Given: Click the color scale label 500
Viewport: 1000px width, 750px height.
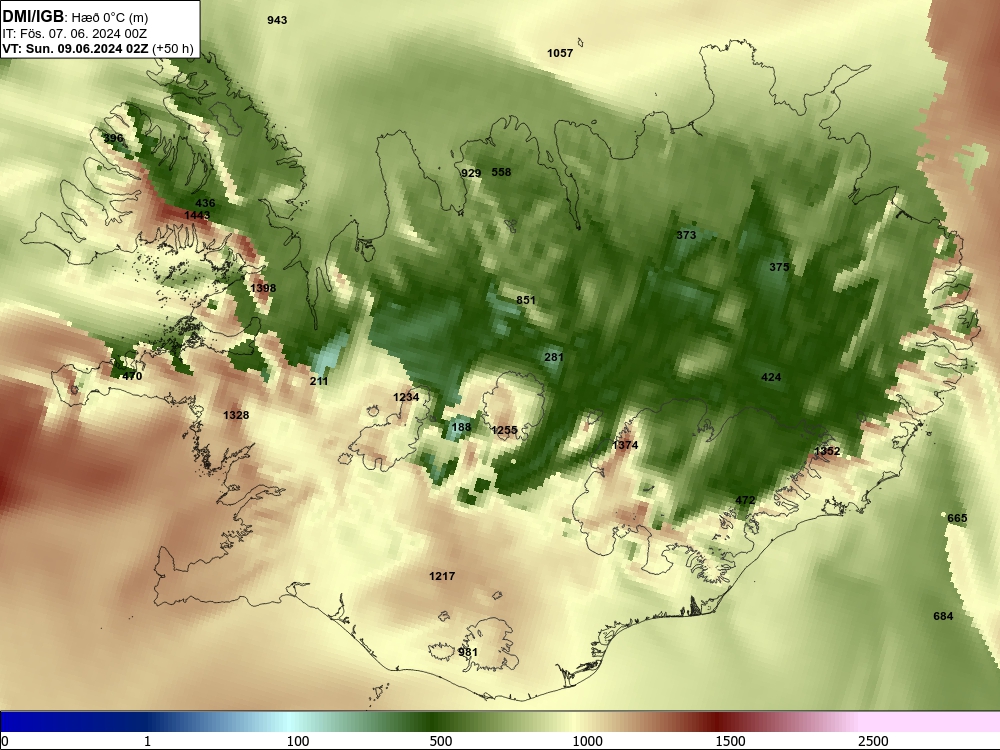Looking at the screenshot, I should tap(441, 741).
